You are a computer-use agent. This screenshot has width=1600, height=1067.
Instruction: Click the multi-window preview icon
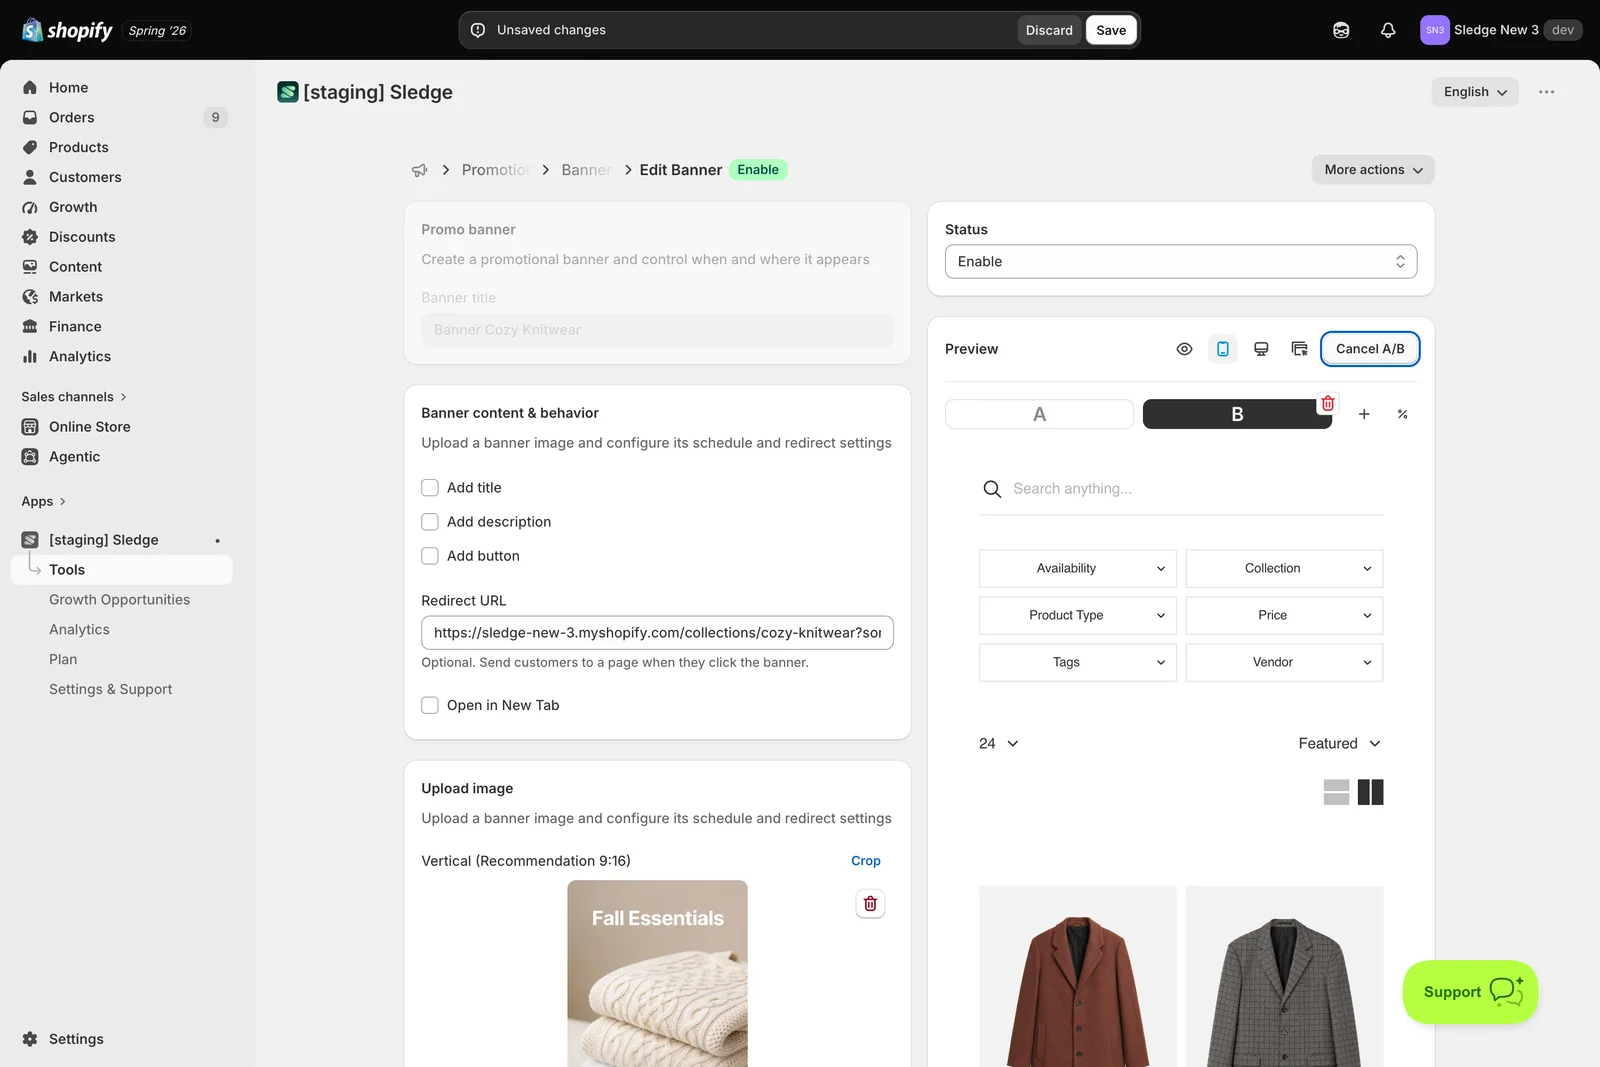[x=1300, y=349]
